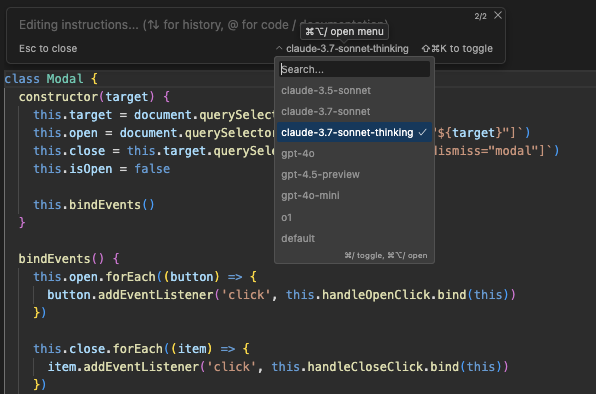Click 'this.open.forEach((button) => {' line

(x=145, y=277)
